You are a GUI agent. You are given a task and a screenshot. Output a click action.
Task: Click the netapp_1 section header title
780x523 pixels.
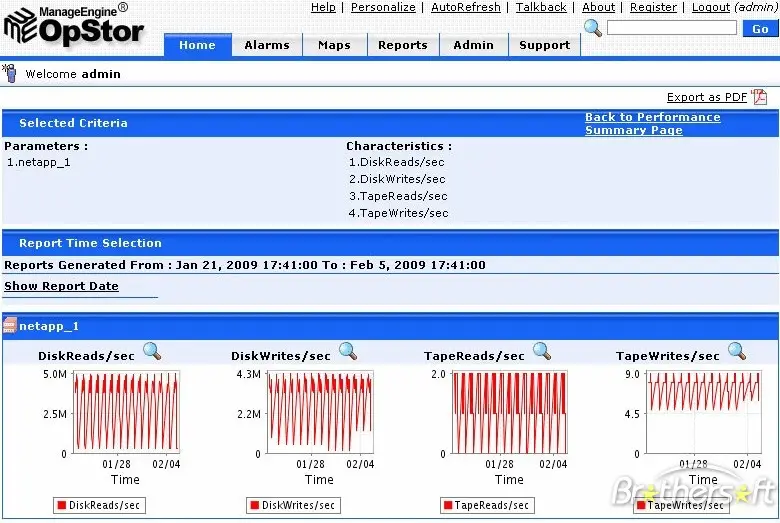49,326
